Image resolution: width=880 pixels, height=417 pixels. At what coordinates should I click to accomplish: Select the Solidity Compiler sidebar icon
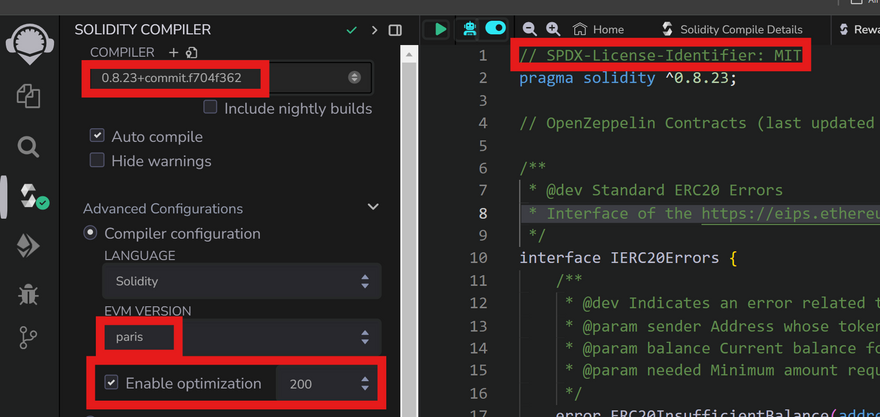click(30, 195)
